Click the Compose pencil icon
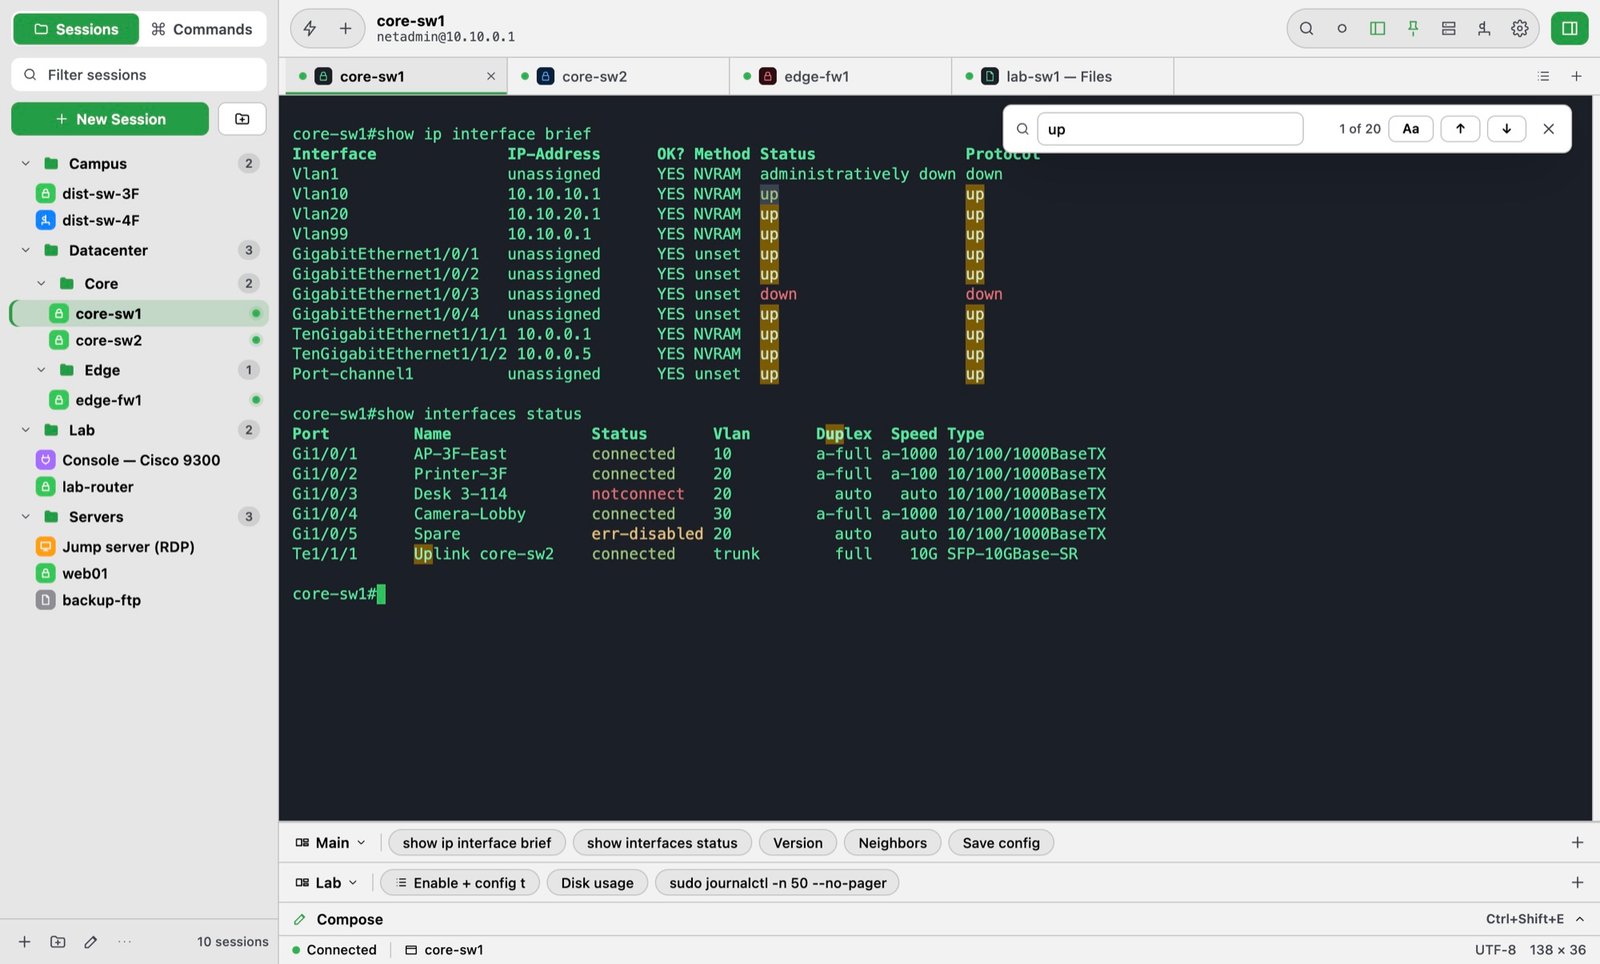 [x=299, y=919]
